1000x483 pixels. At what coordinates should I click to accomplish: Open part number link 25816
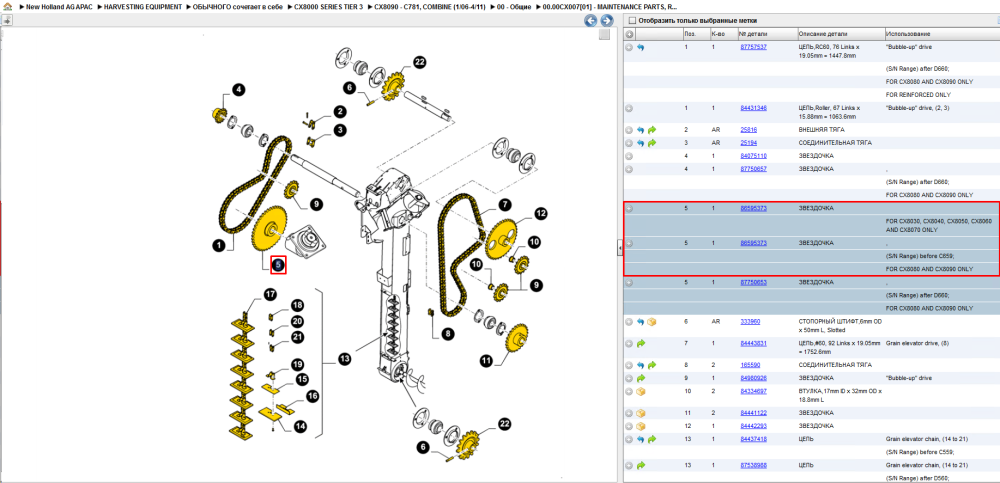748,130
